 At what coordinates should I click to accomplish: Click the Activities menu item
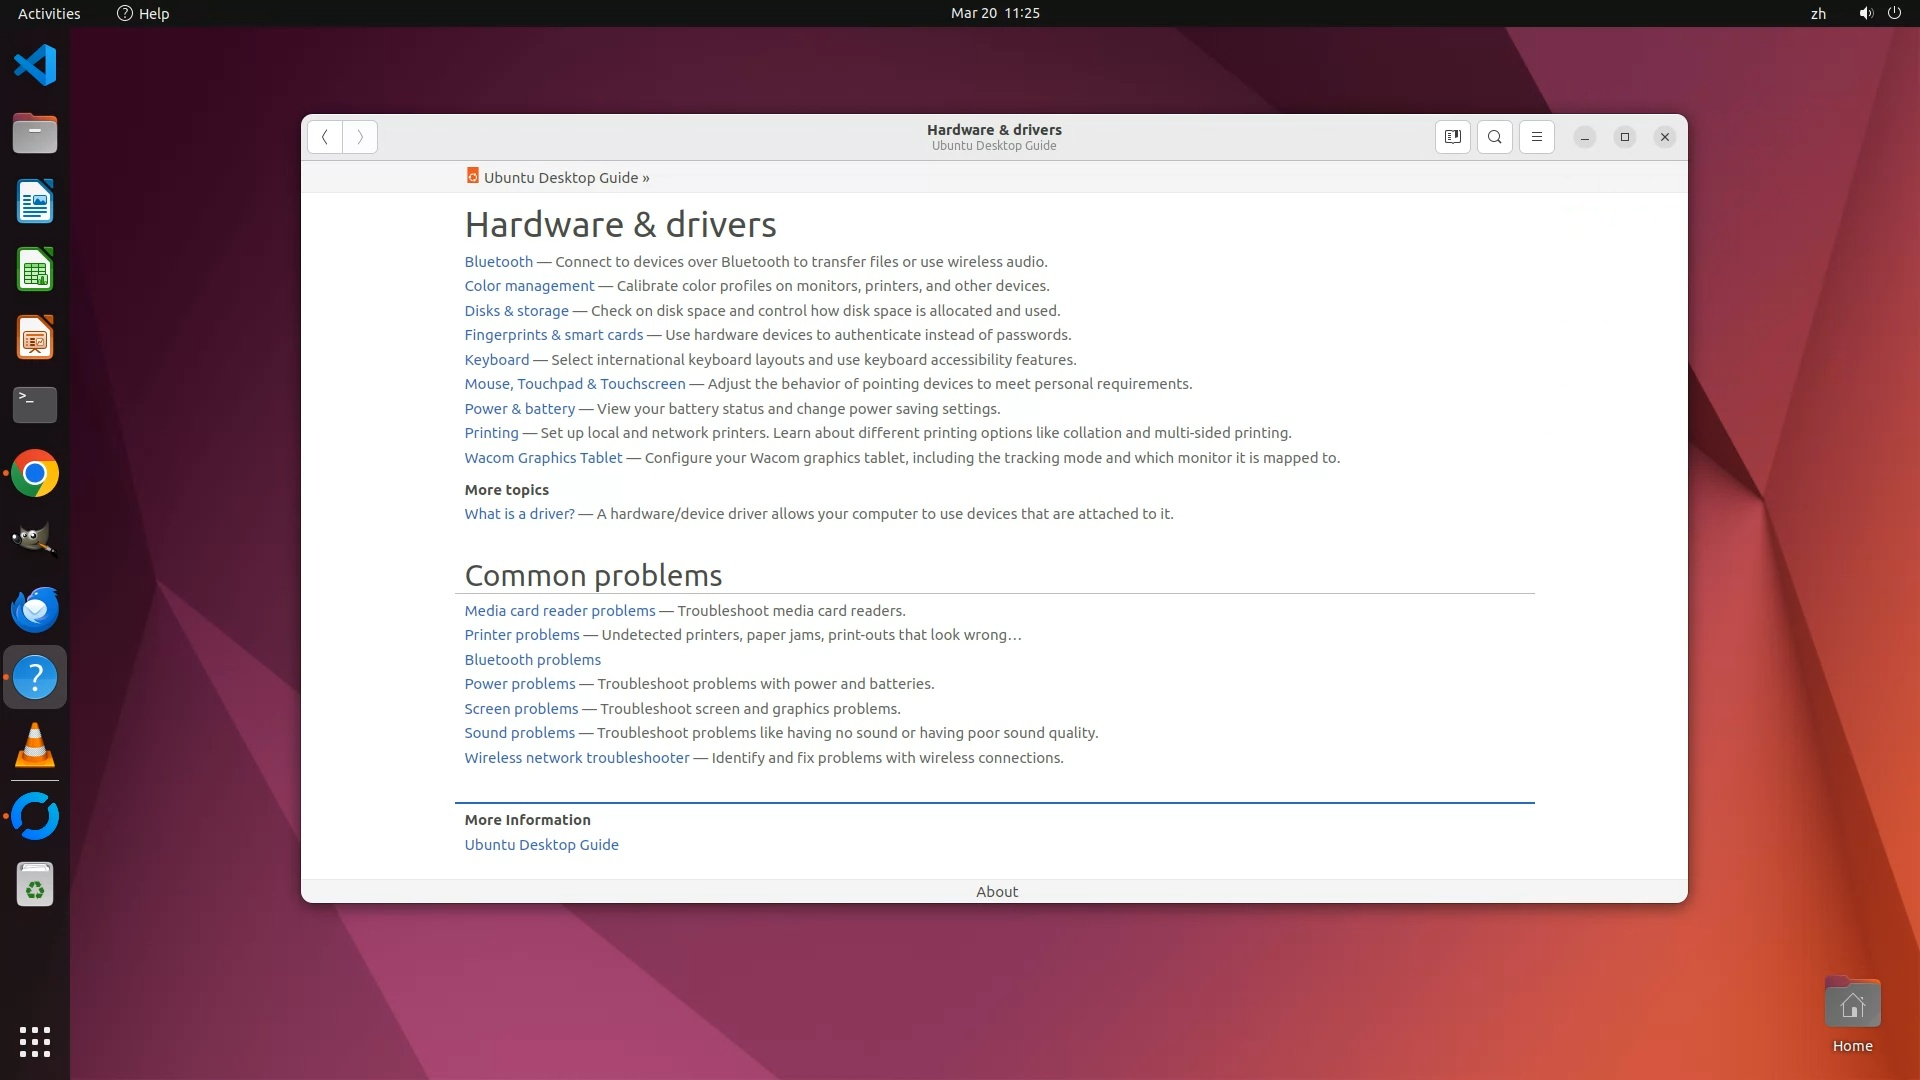coord(49,13)
